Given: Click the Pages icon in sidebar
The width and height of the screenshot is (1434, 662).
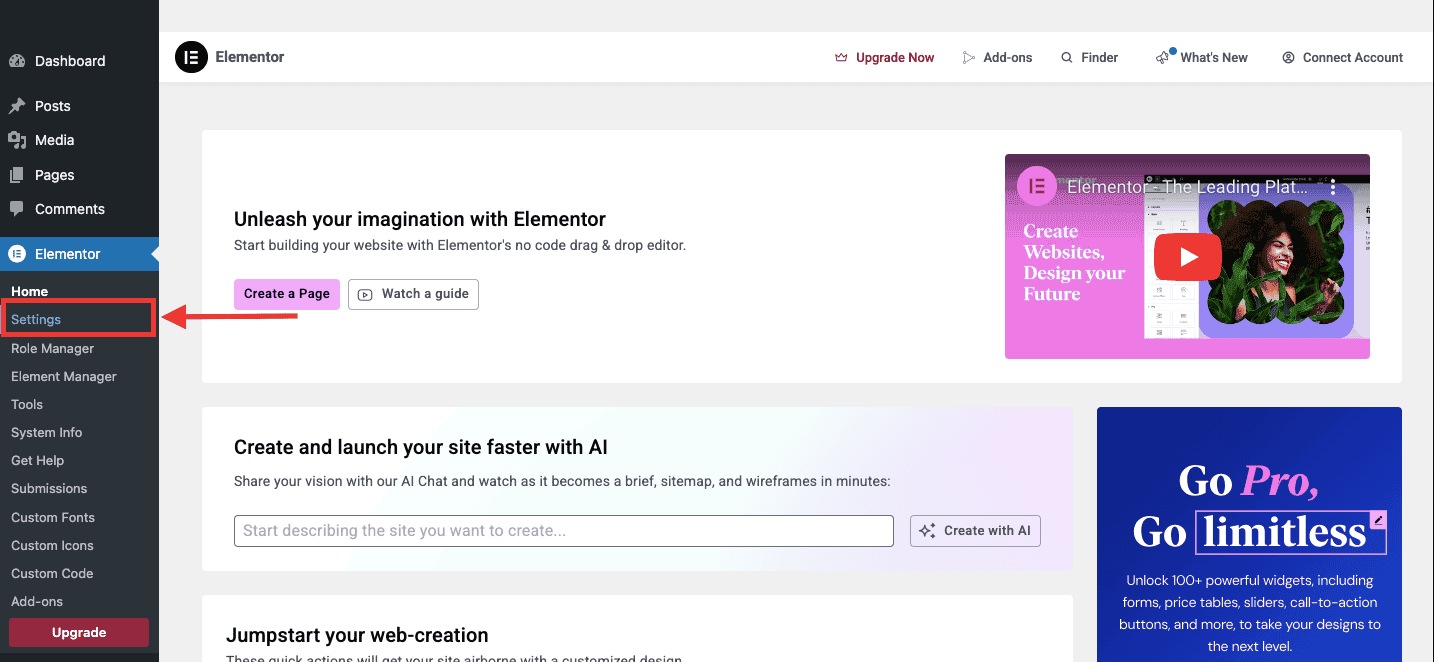Looking at the screenshot, I should tap(17, 175).
